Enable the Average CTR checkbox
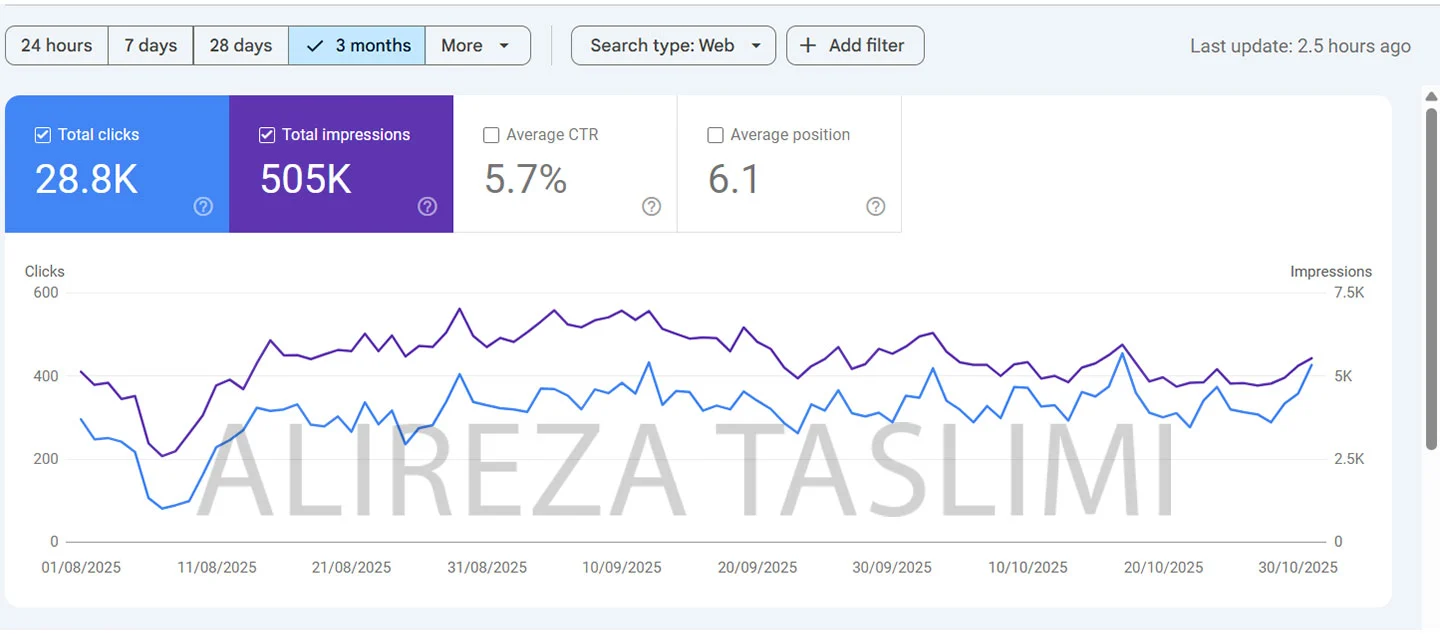Screen dimensions: 1440x634 [x=491, y=135]
